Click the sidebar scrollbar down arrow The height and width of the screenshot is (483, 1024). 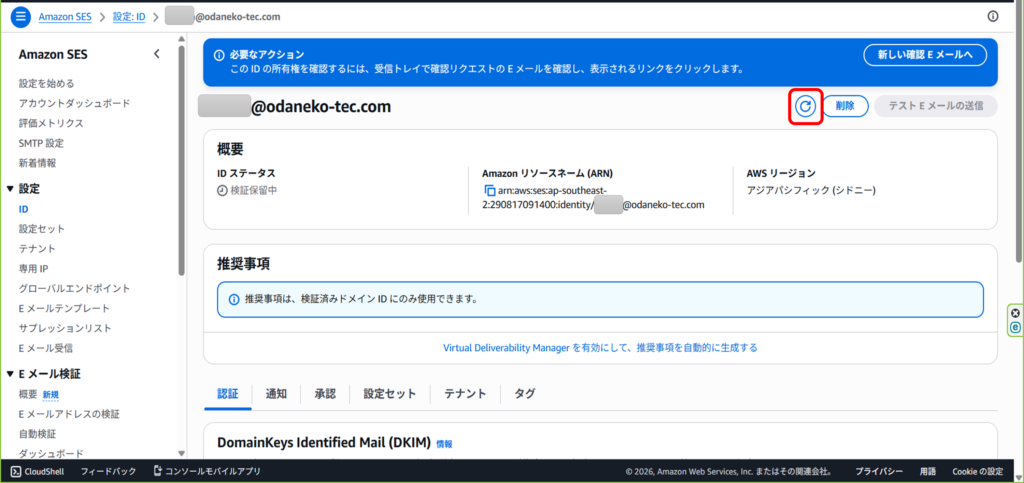click(x=182, y=454)
